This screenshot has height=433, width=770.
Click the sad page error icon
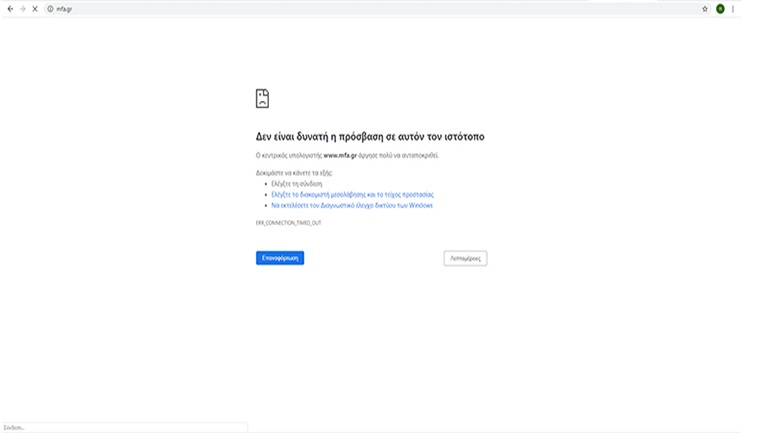point(262,98)
